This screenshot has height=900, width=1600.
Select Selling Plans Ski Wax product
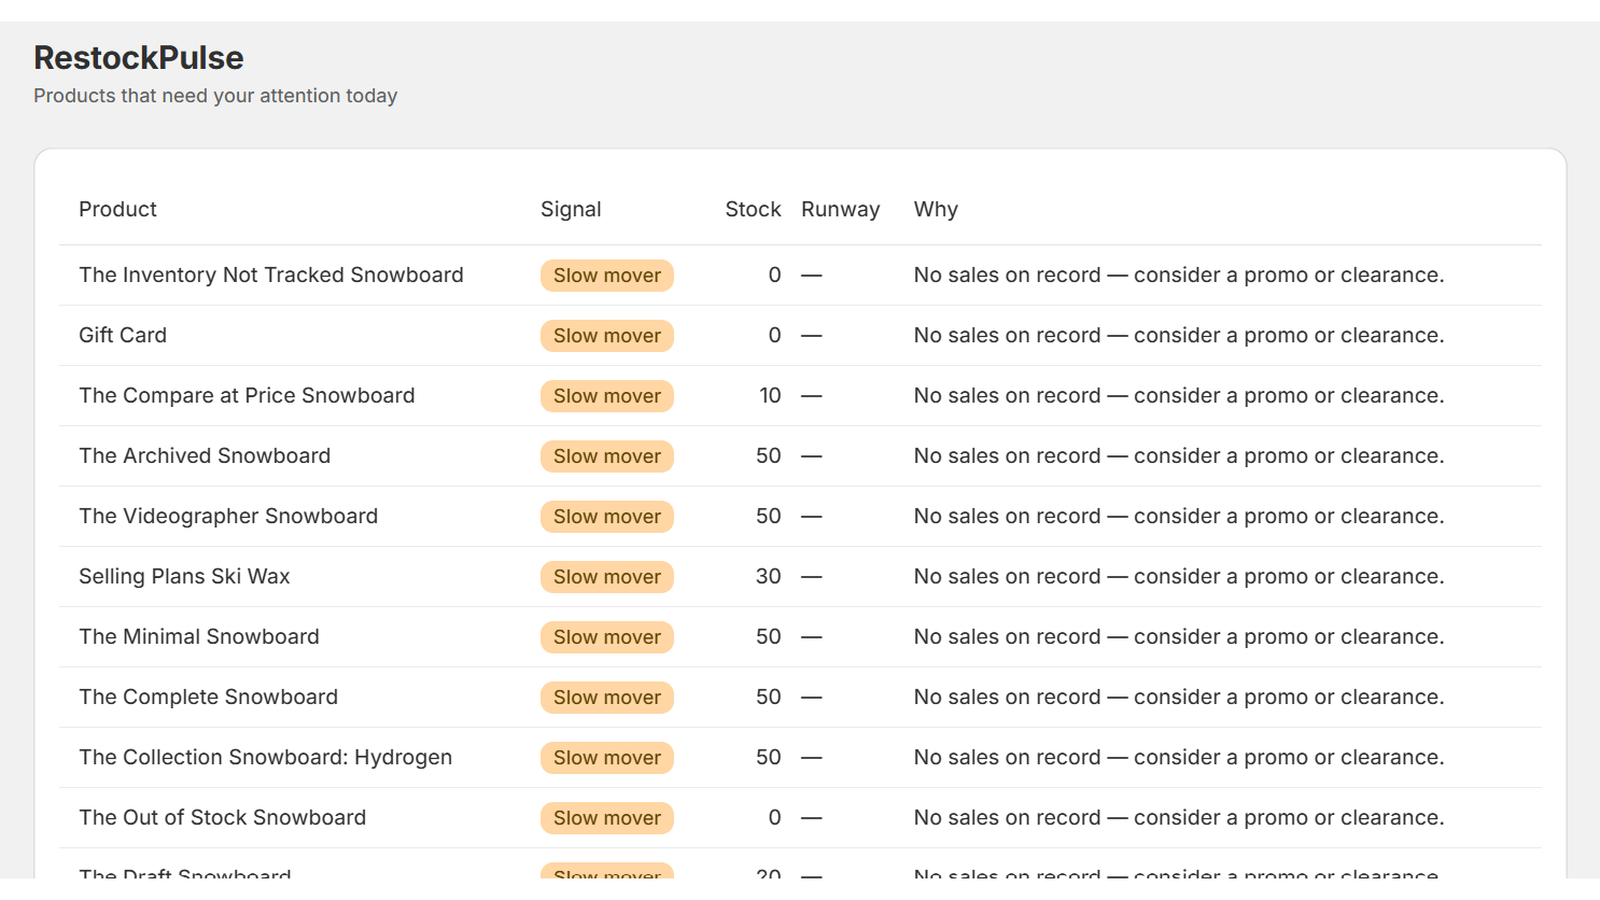coord(184,577)
